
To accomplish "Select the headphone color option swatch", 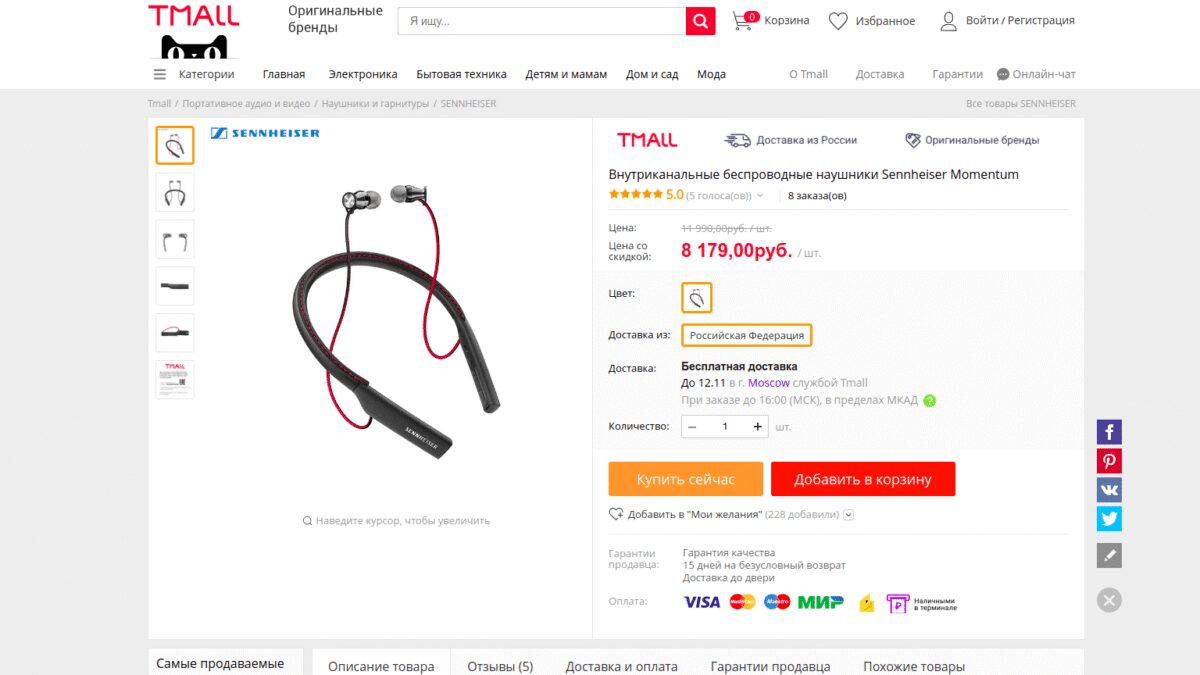I will pos(697,297).
